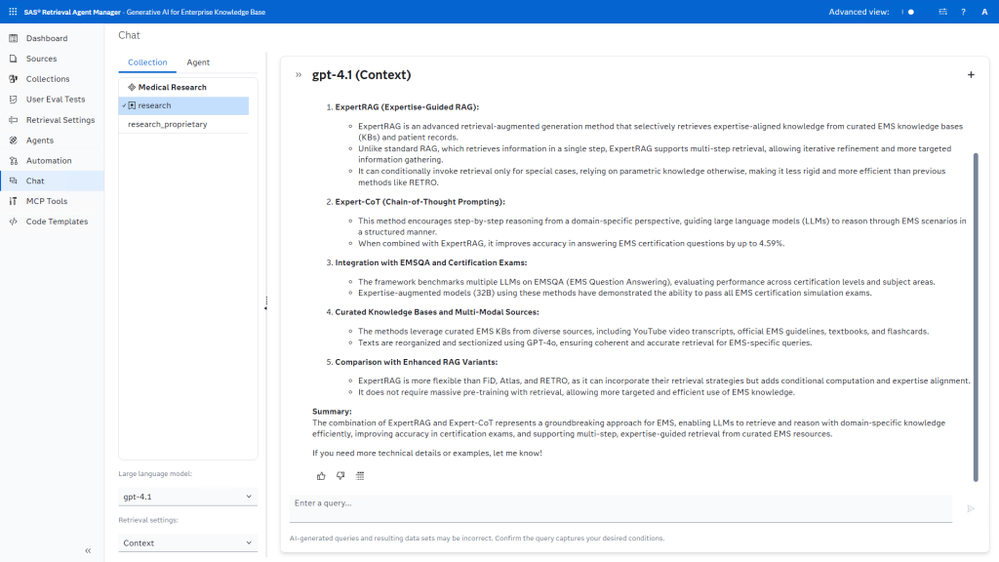Open the Context retrieval settings dropdown
This screenshot has height=562, width=999.
(187, 543)
